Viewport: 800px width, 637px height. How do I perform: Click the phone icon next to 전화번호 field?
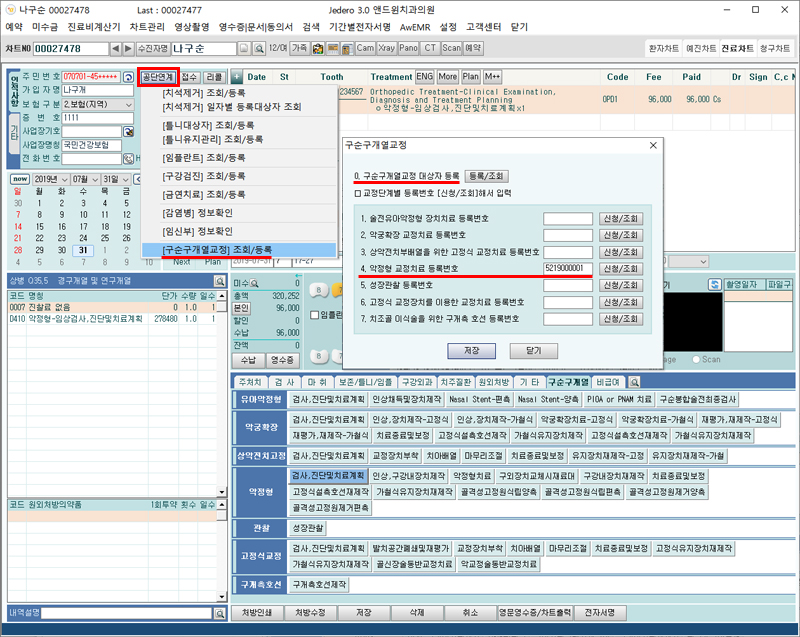tap(129, 158)
